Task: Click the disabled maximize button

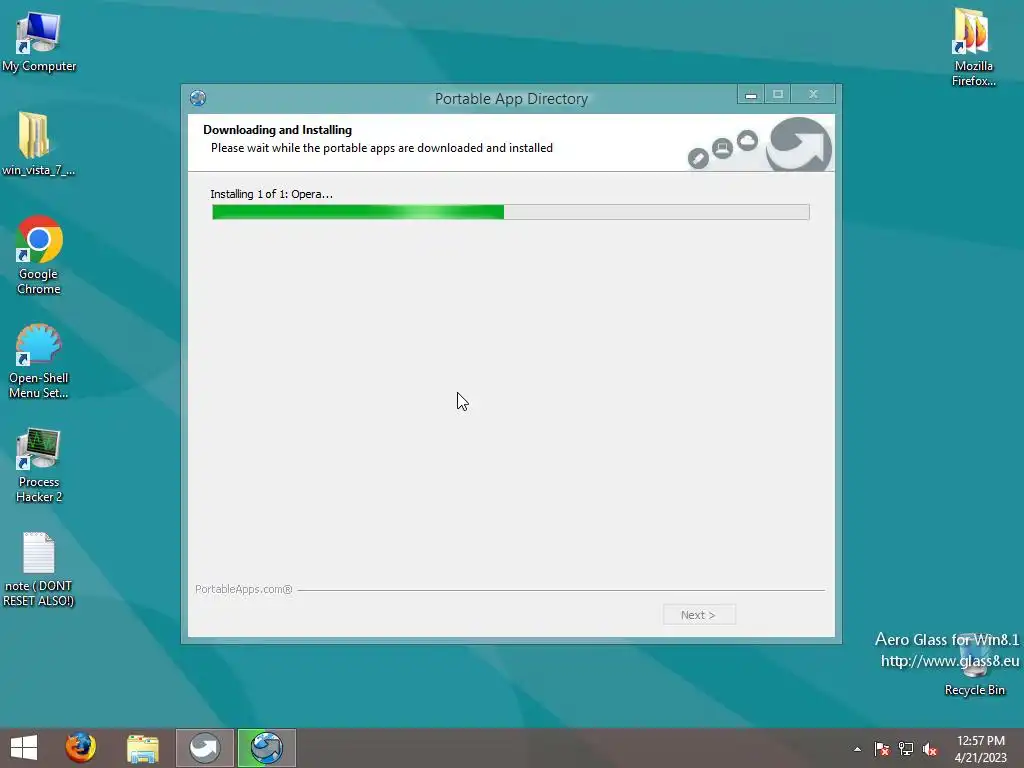Action: pos(778,95)
